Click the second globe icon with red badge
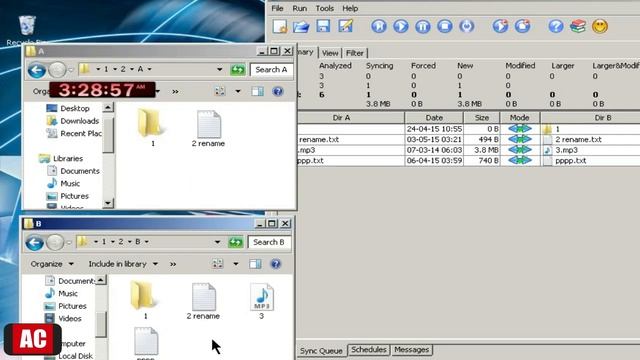The image size is (640, 360). click(x=522, y=26)
